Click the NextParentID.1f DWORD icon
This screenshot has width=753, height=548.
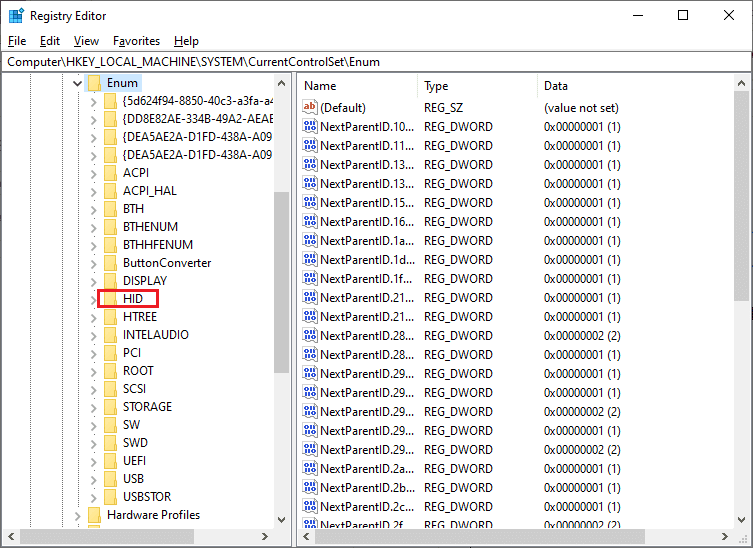[310, 278]
